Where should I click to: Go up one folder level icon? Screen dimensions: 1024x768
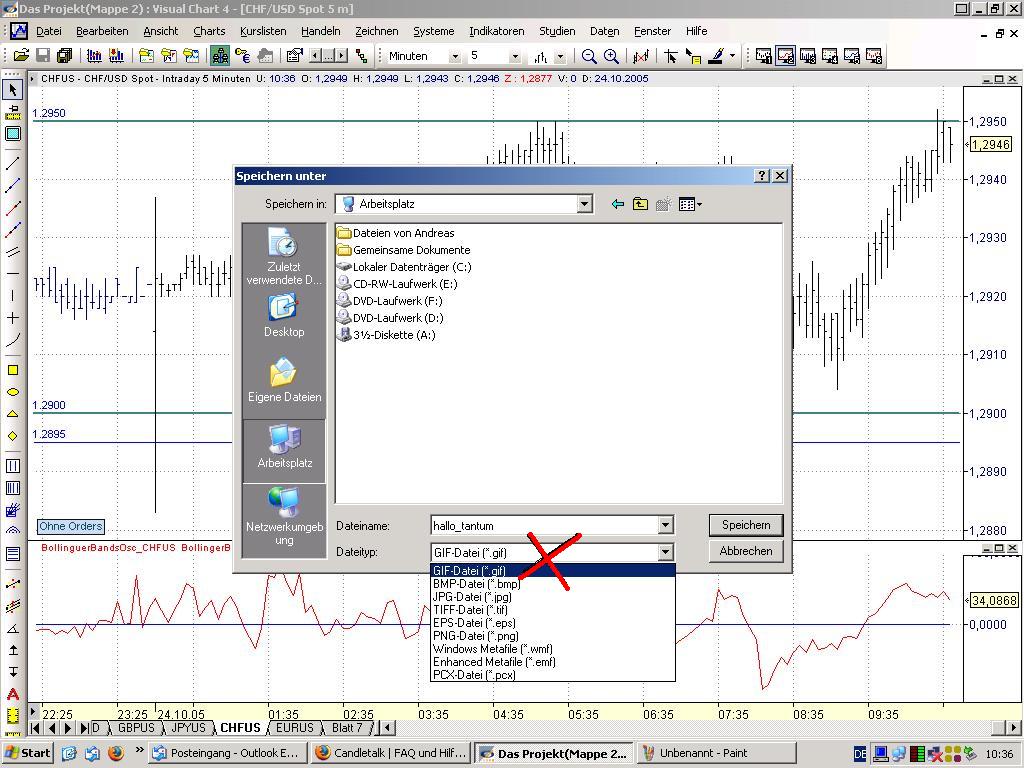(x=640, y=204)
